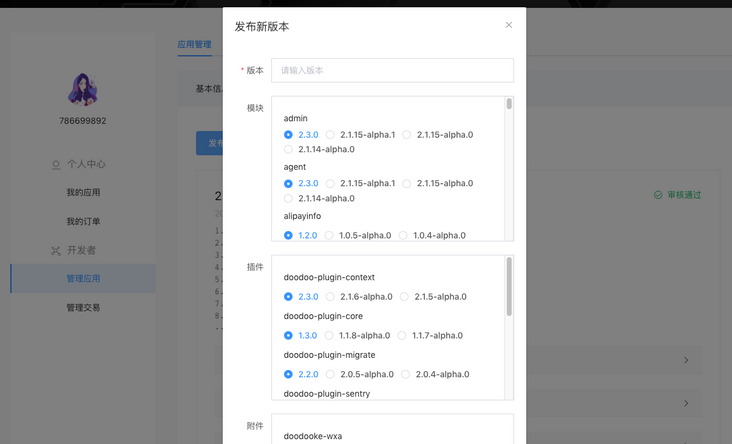Click the doodoo-plugin-core label
Image resolution: width=732 pixels, height=444 pixels.
click(x=323, y=316)
